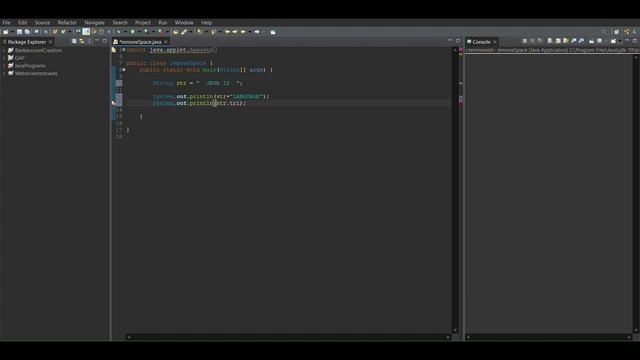Click Remove Launch in Console toolbar

point(532,41)
